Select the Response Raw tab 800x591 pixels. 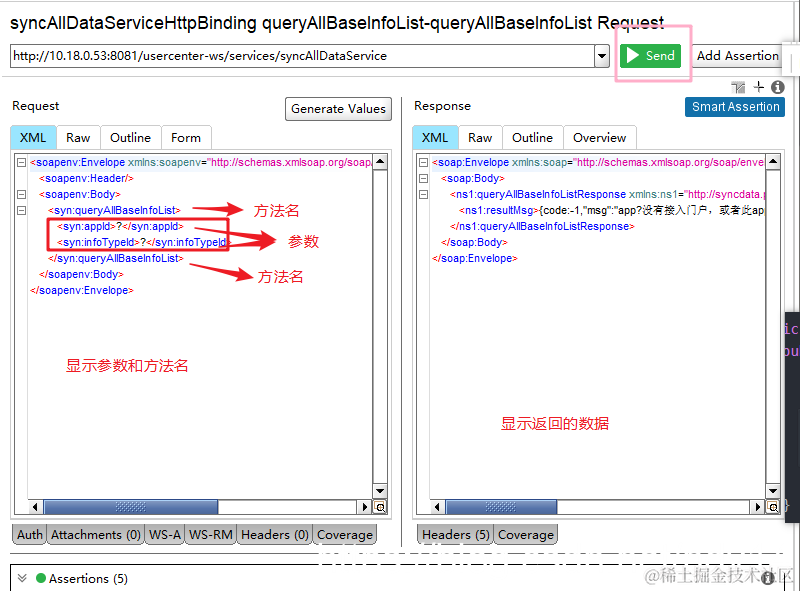click(x=480, y=138)
